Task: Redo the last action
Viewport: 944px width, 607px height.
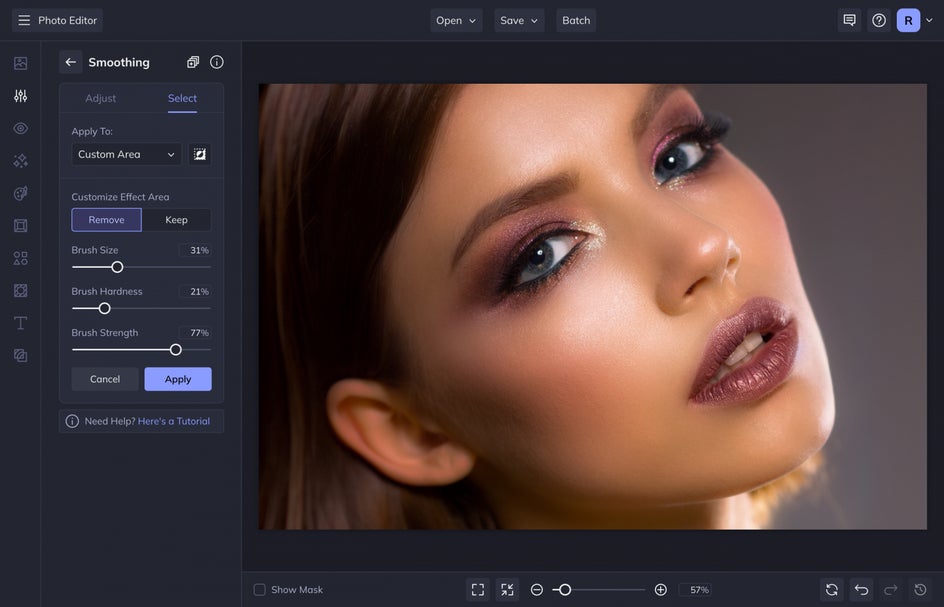Action: tap(891, 590)
